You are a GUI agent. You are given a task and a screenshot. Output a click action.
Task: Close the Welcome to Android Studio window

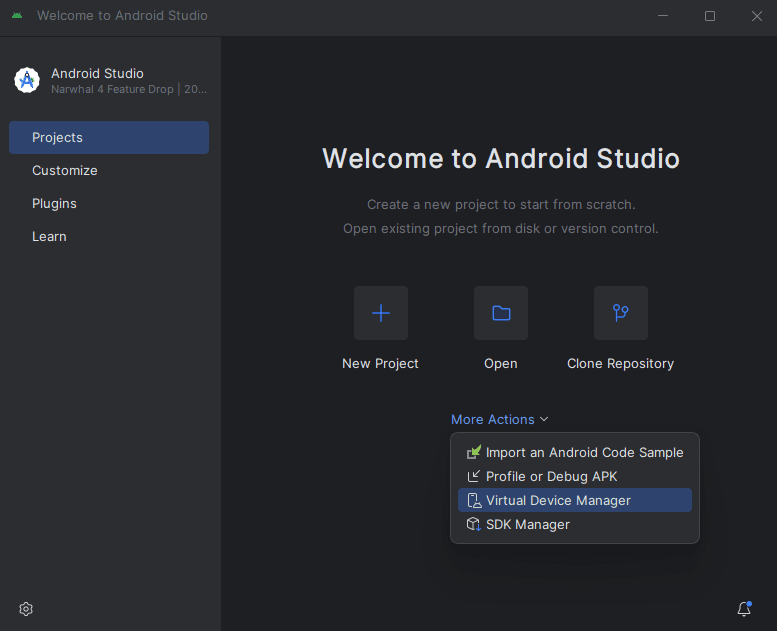point(756,16)
